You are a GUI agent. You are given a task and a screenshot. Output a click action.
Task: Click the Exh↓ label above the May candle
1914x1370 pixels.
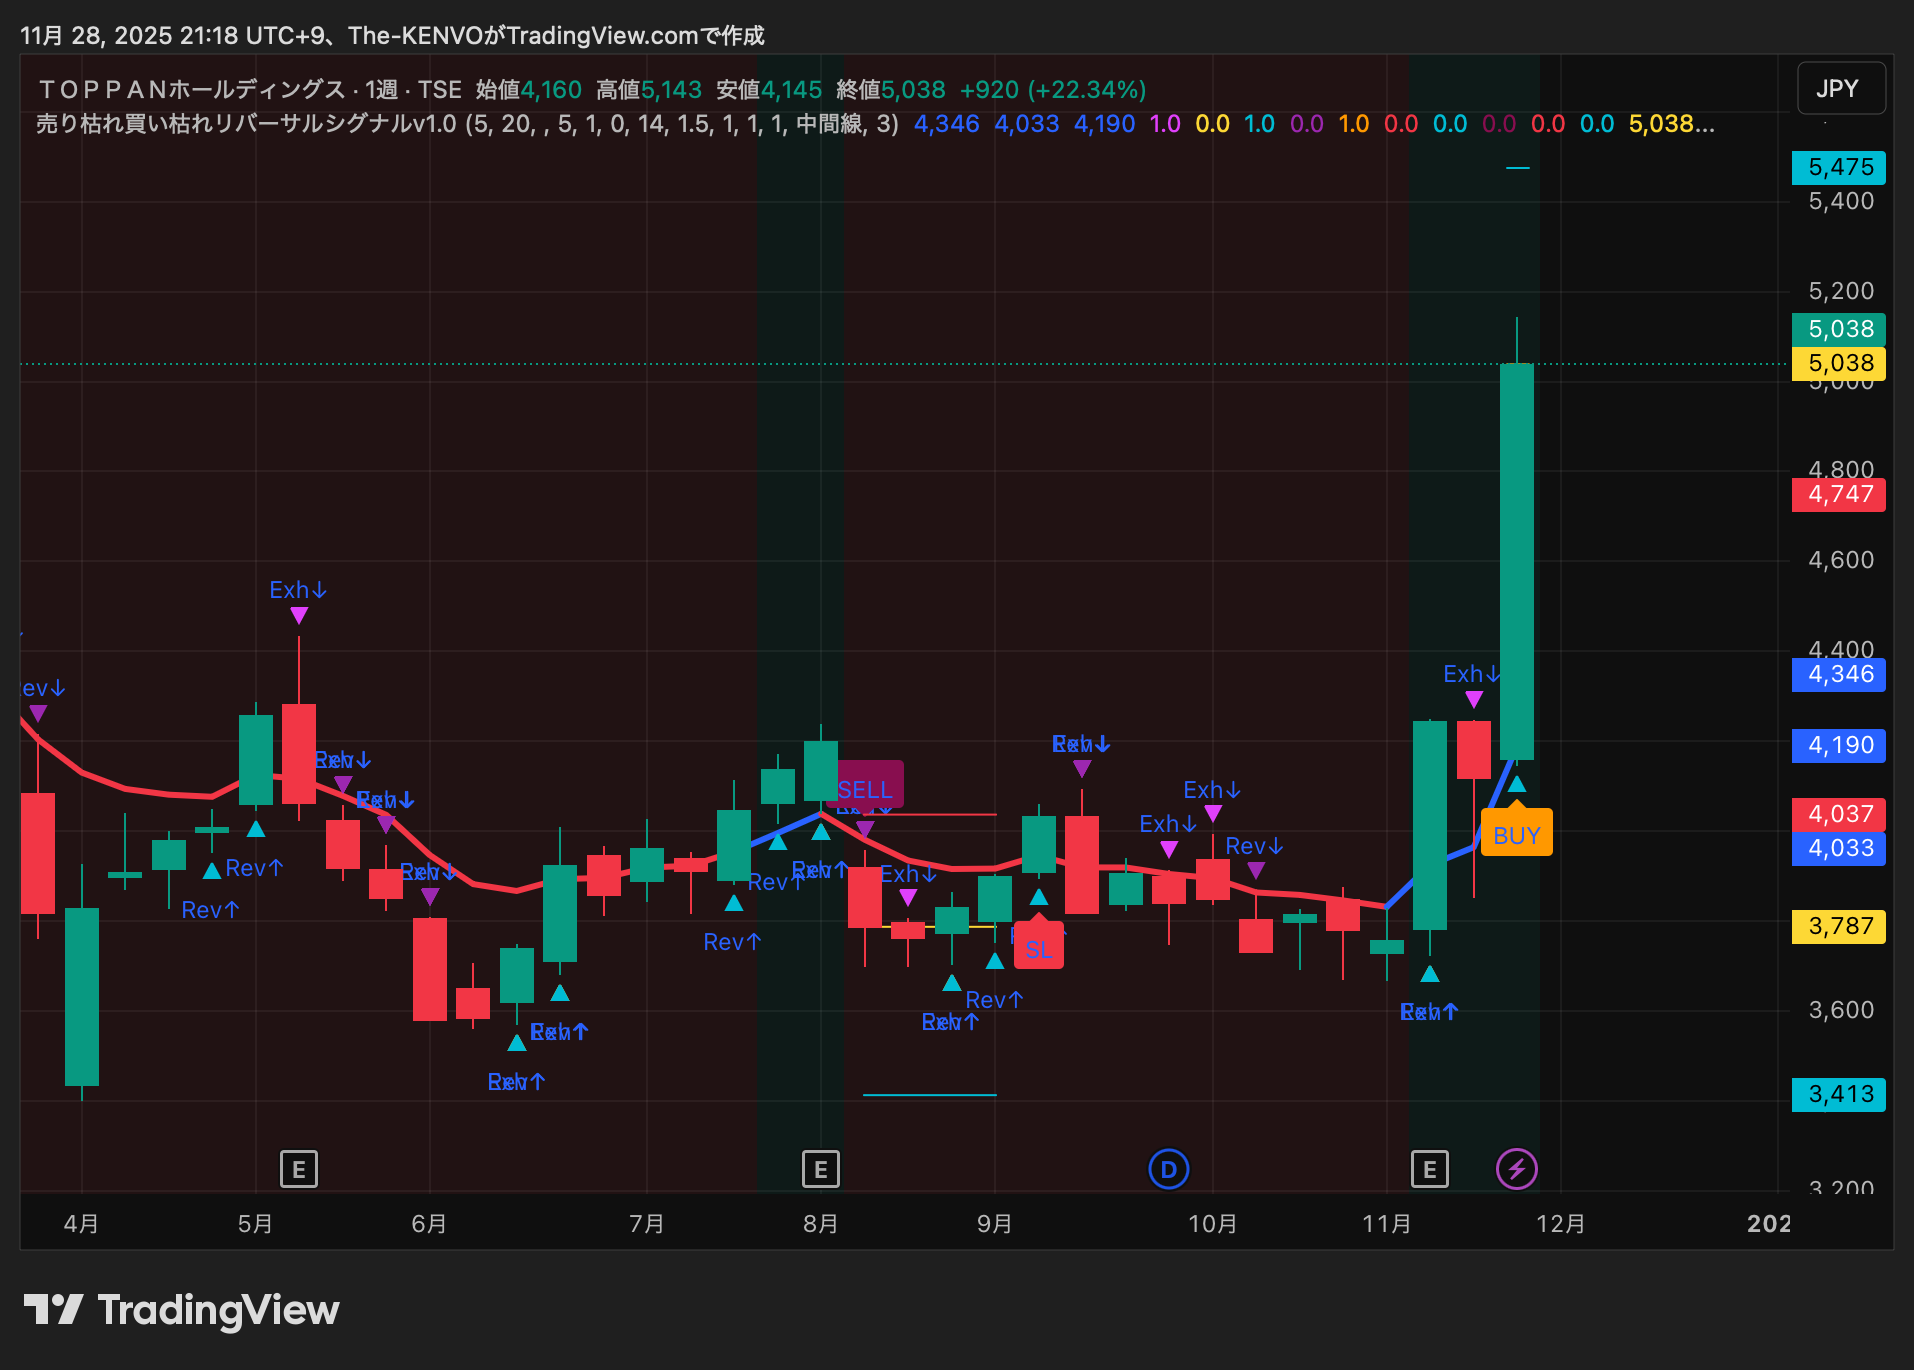298,590
